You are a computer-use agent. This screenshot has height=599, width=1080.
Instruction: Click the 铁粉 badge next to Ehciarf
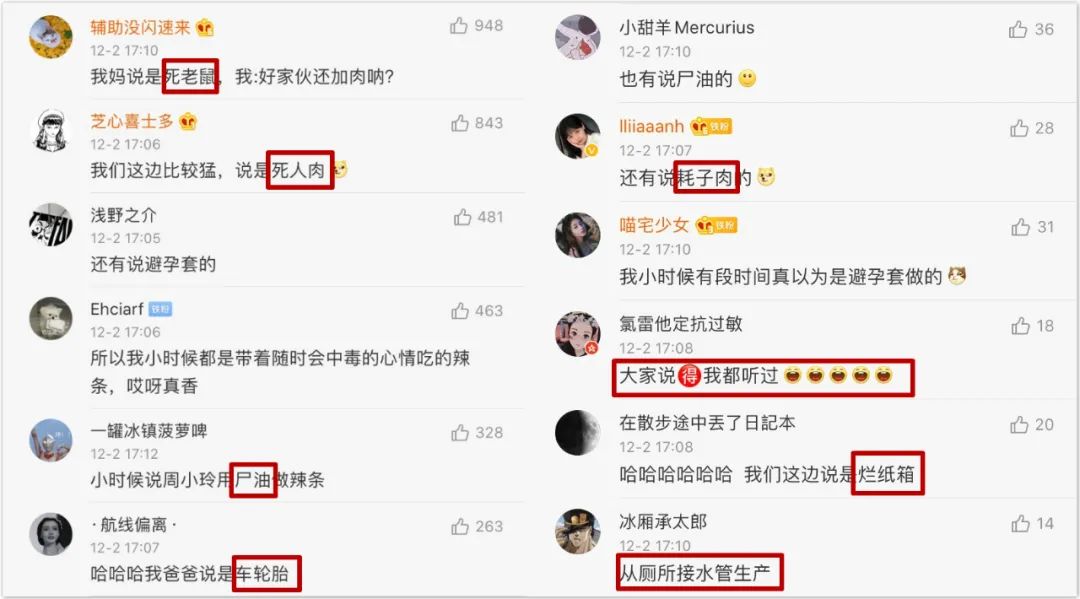click(x=160, y=309)
